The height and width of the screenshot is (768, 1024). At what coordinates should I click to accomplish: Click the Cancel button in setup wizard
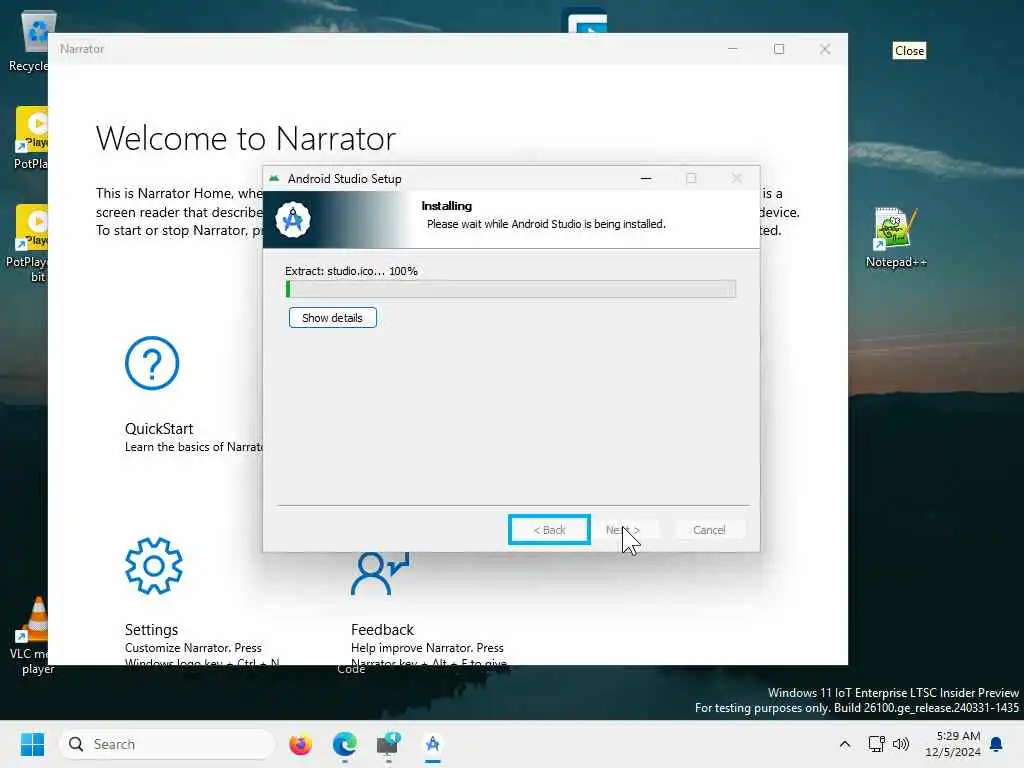click(x=709, y=530)
